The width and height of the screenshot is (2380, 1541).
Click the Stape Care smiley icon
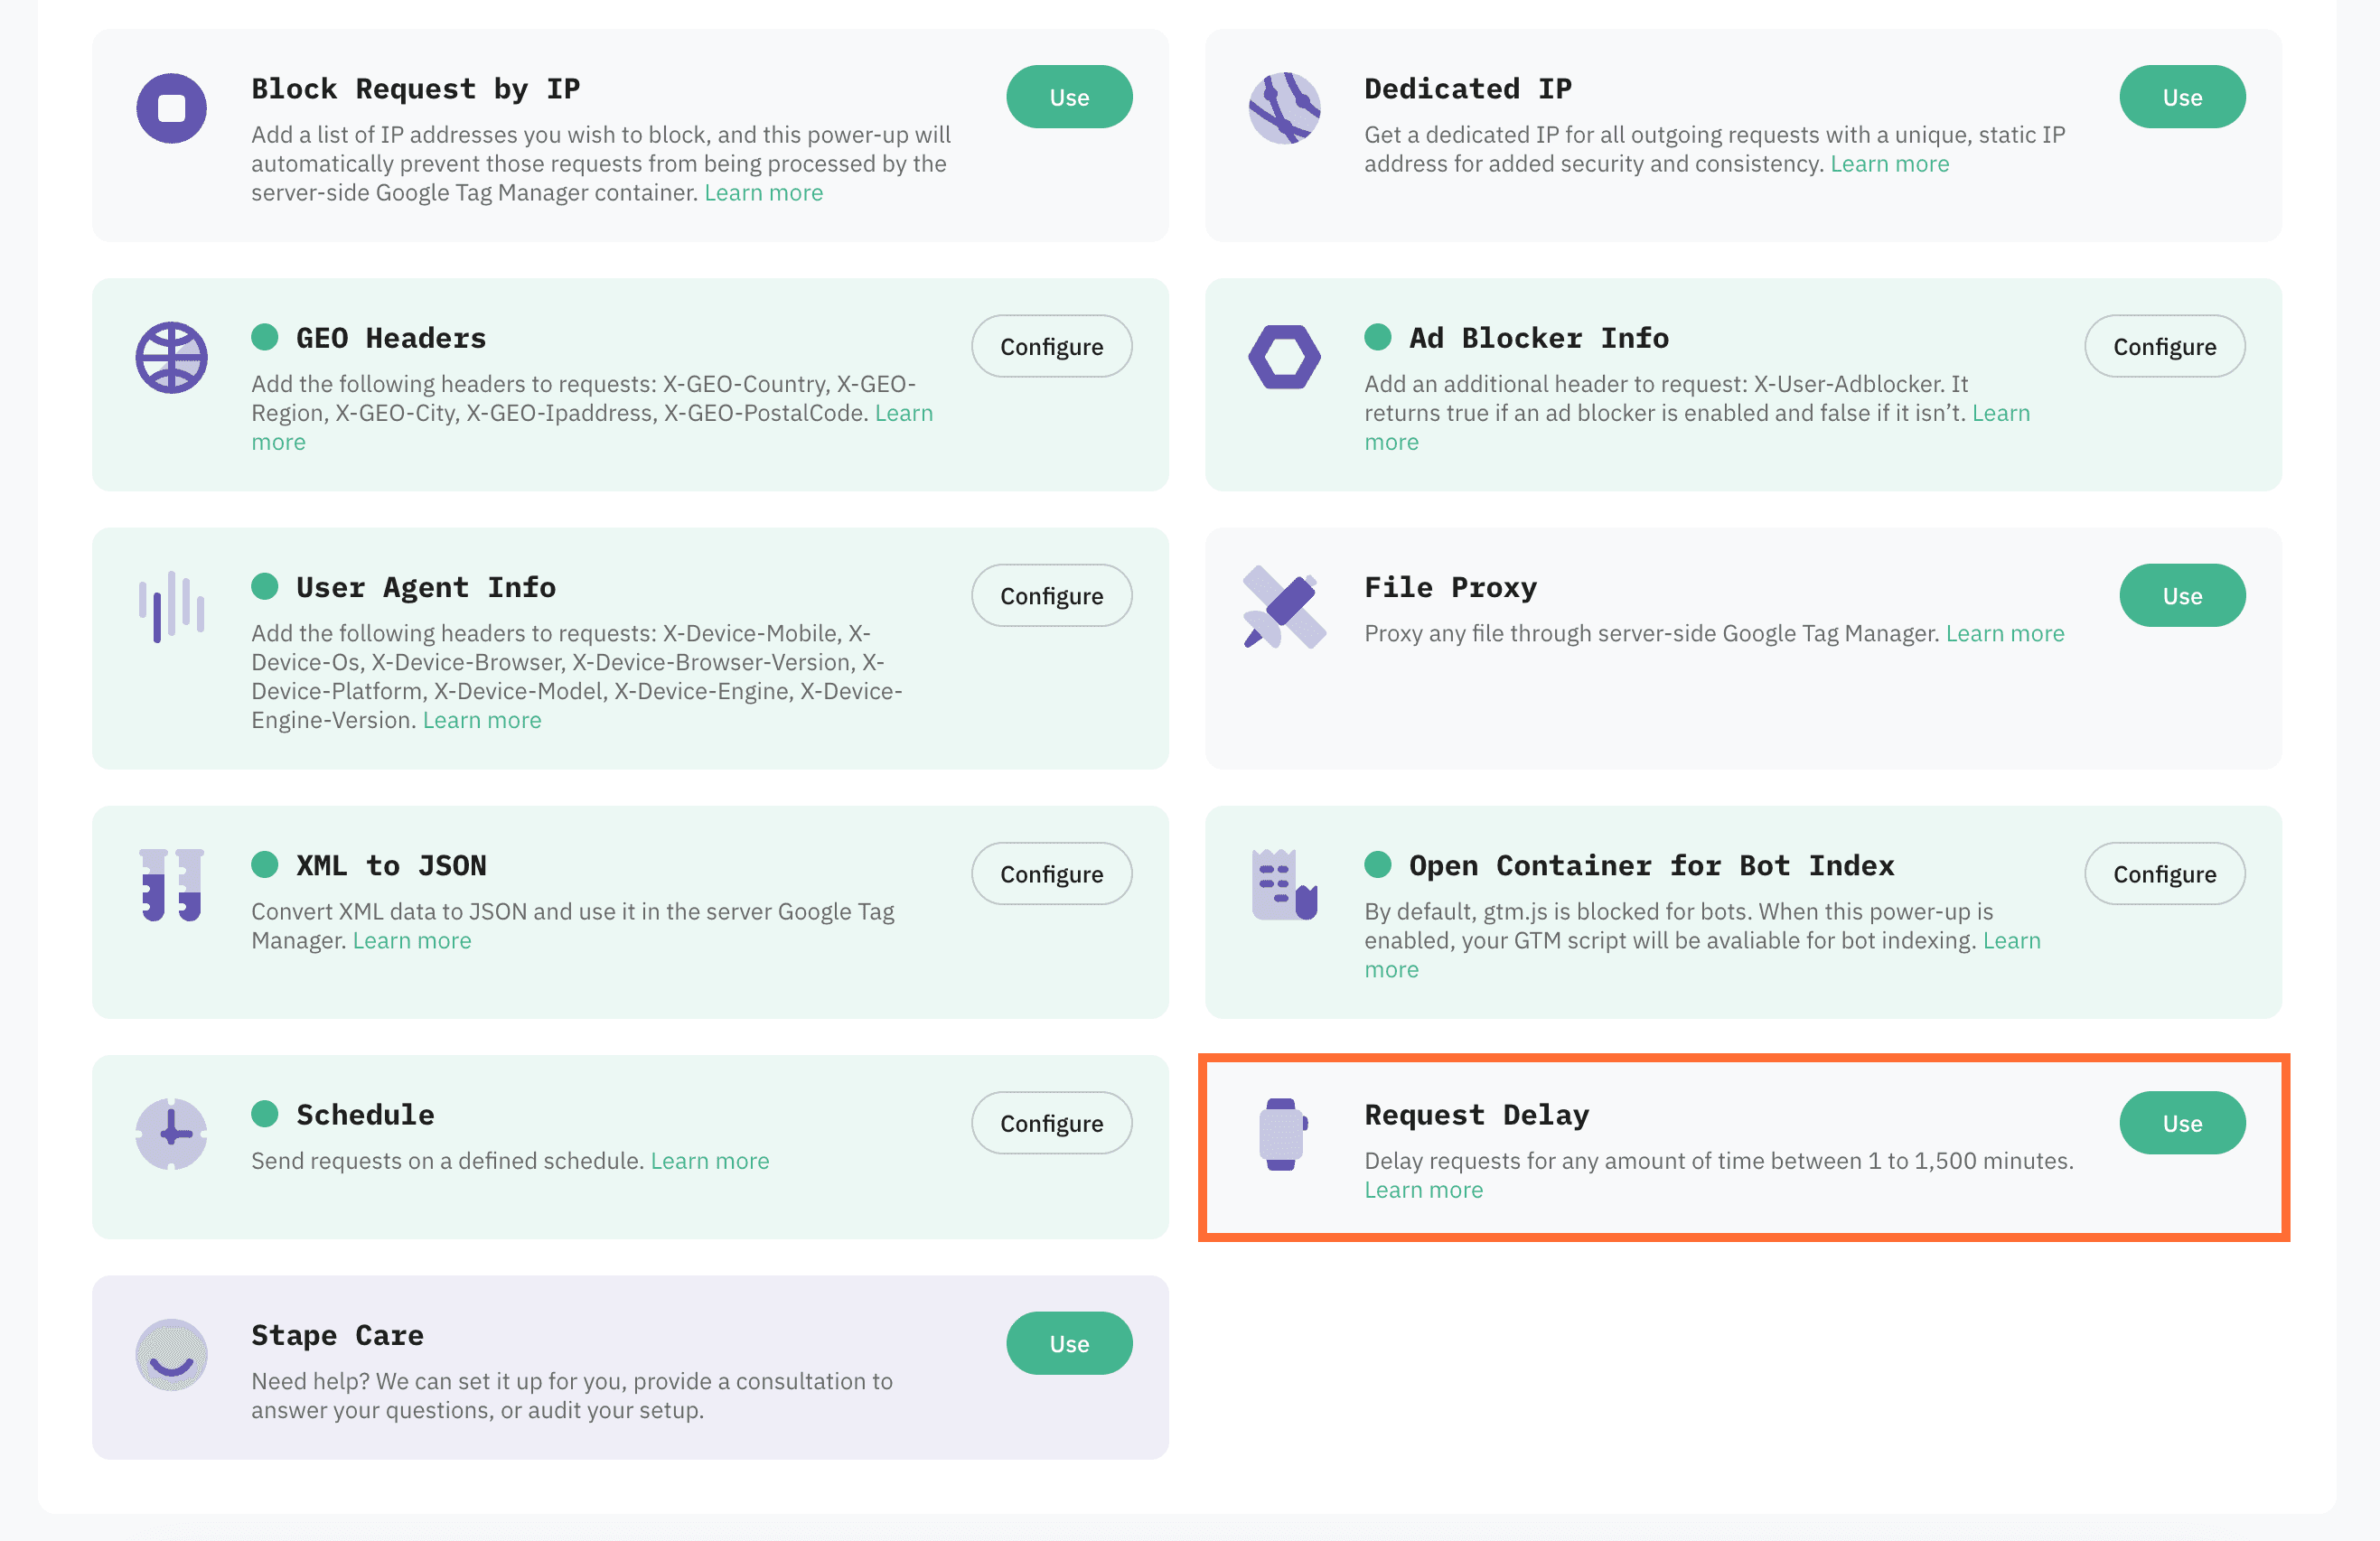[x=171, y=1354]
